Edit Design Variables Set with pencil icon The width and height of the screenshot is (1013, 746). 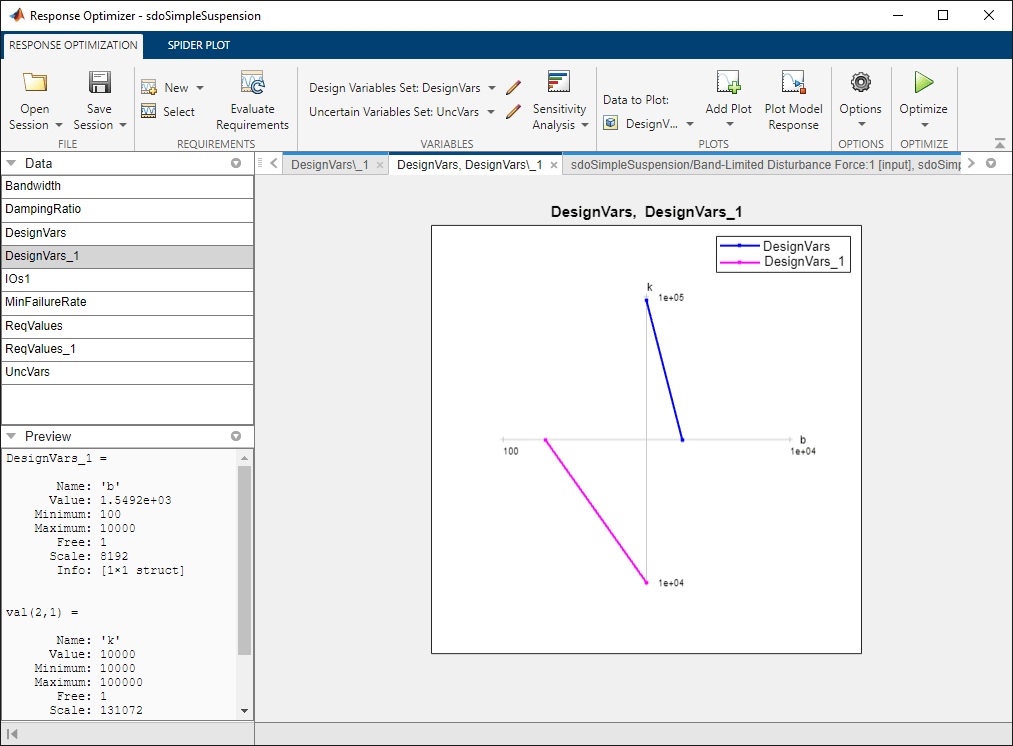tap(514, 88)
